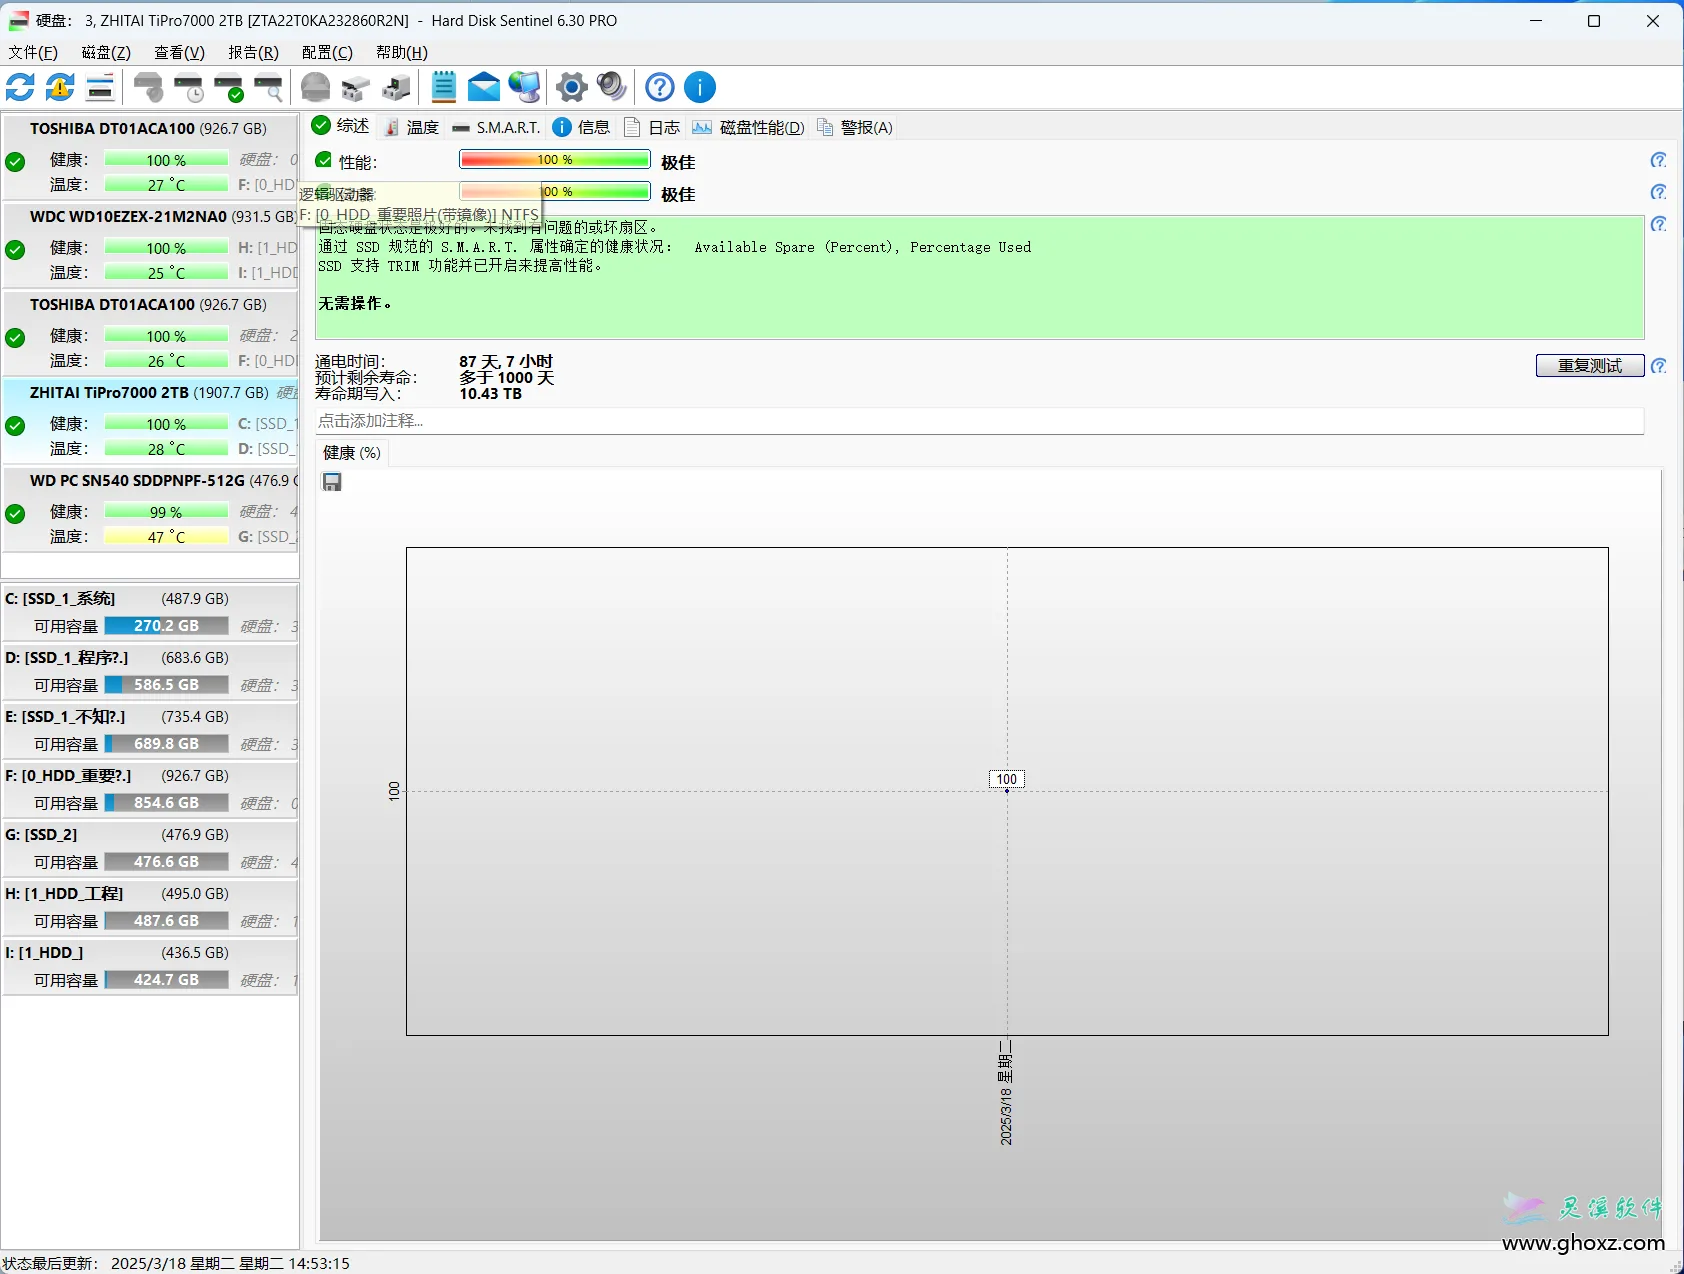Select the 健康 (%) graph tab
The image size is (1684, 1274).
[x=352, y=453]
